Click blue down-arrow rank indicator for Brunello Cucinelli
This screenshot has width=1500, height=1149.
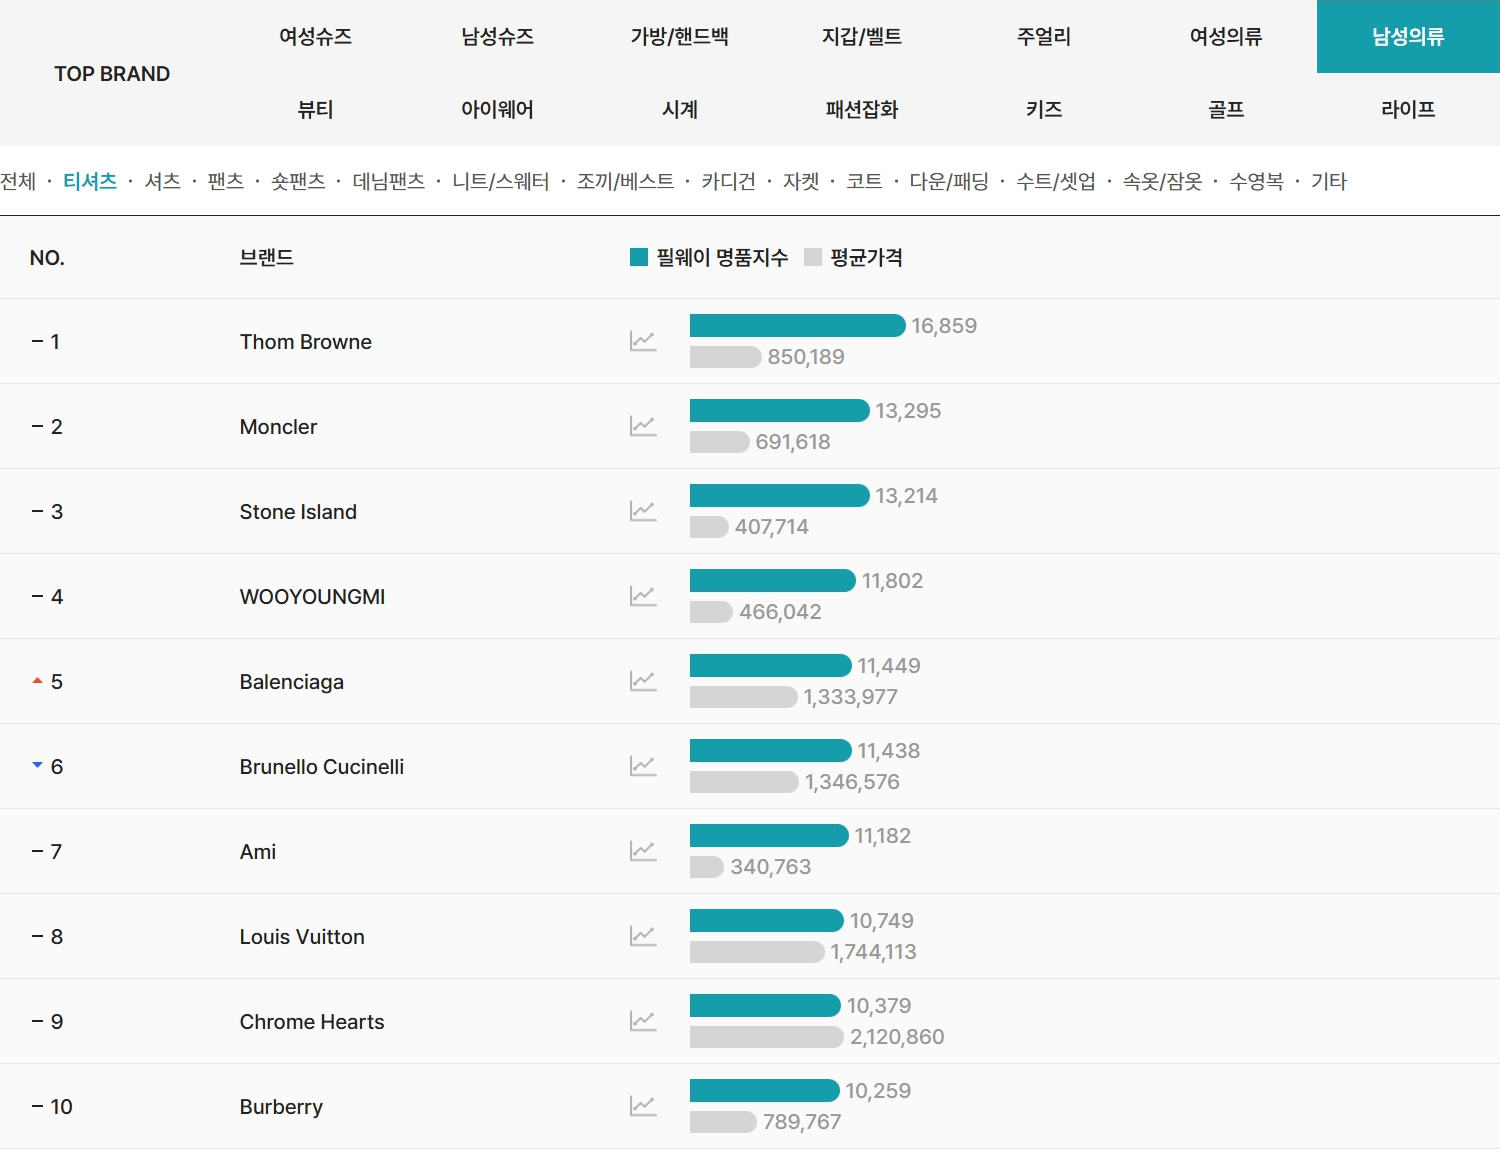click(x=37, y=765)
